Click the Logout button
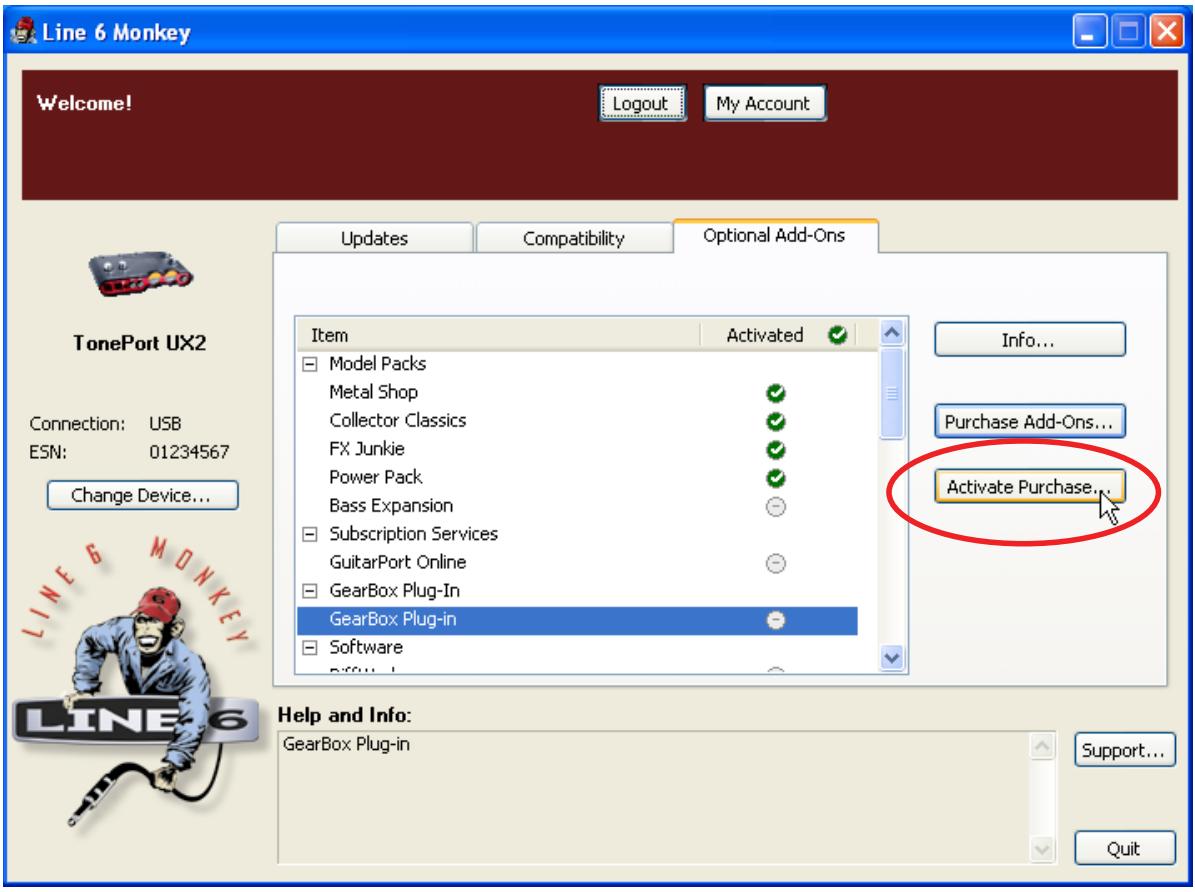 click(641, 103)
